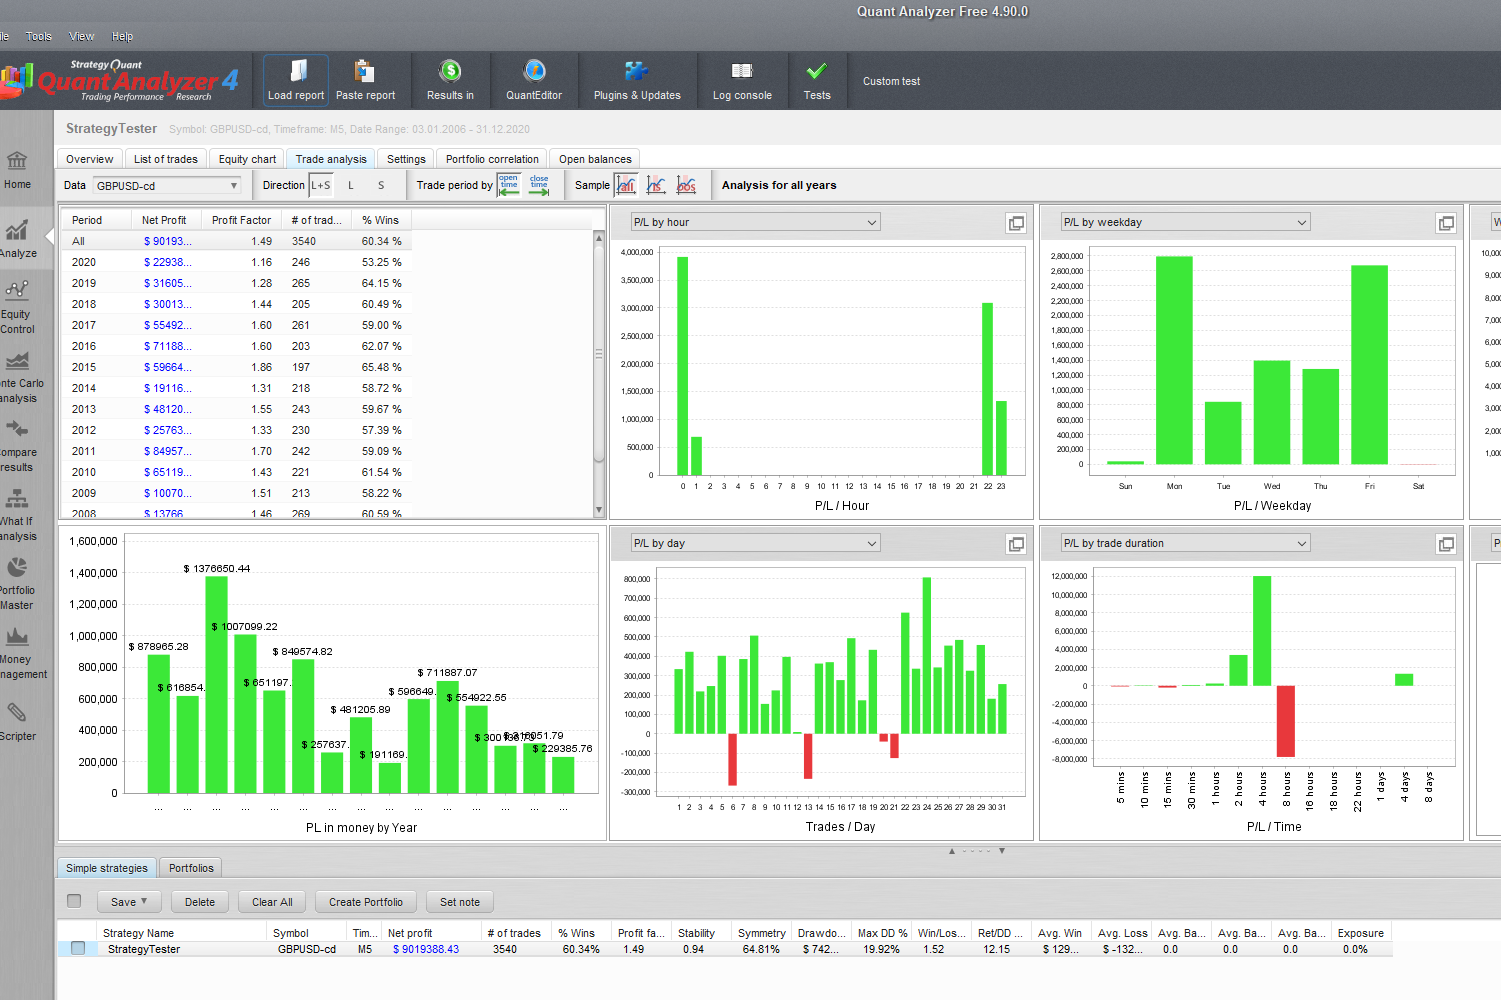Open Plugins & Updates
Viewport: 1501px width, 1000px height.
[636, 80]
